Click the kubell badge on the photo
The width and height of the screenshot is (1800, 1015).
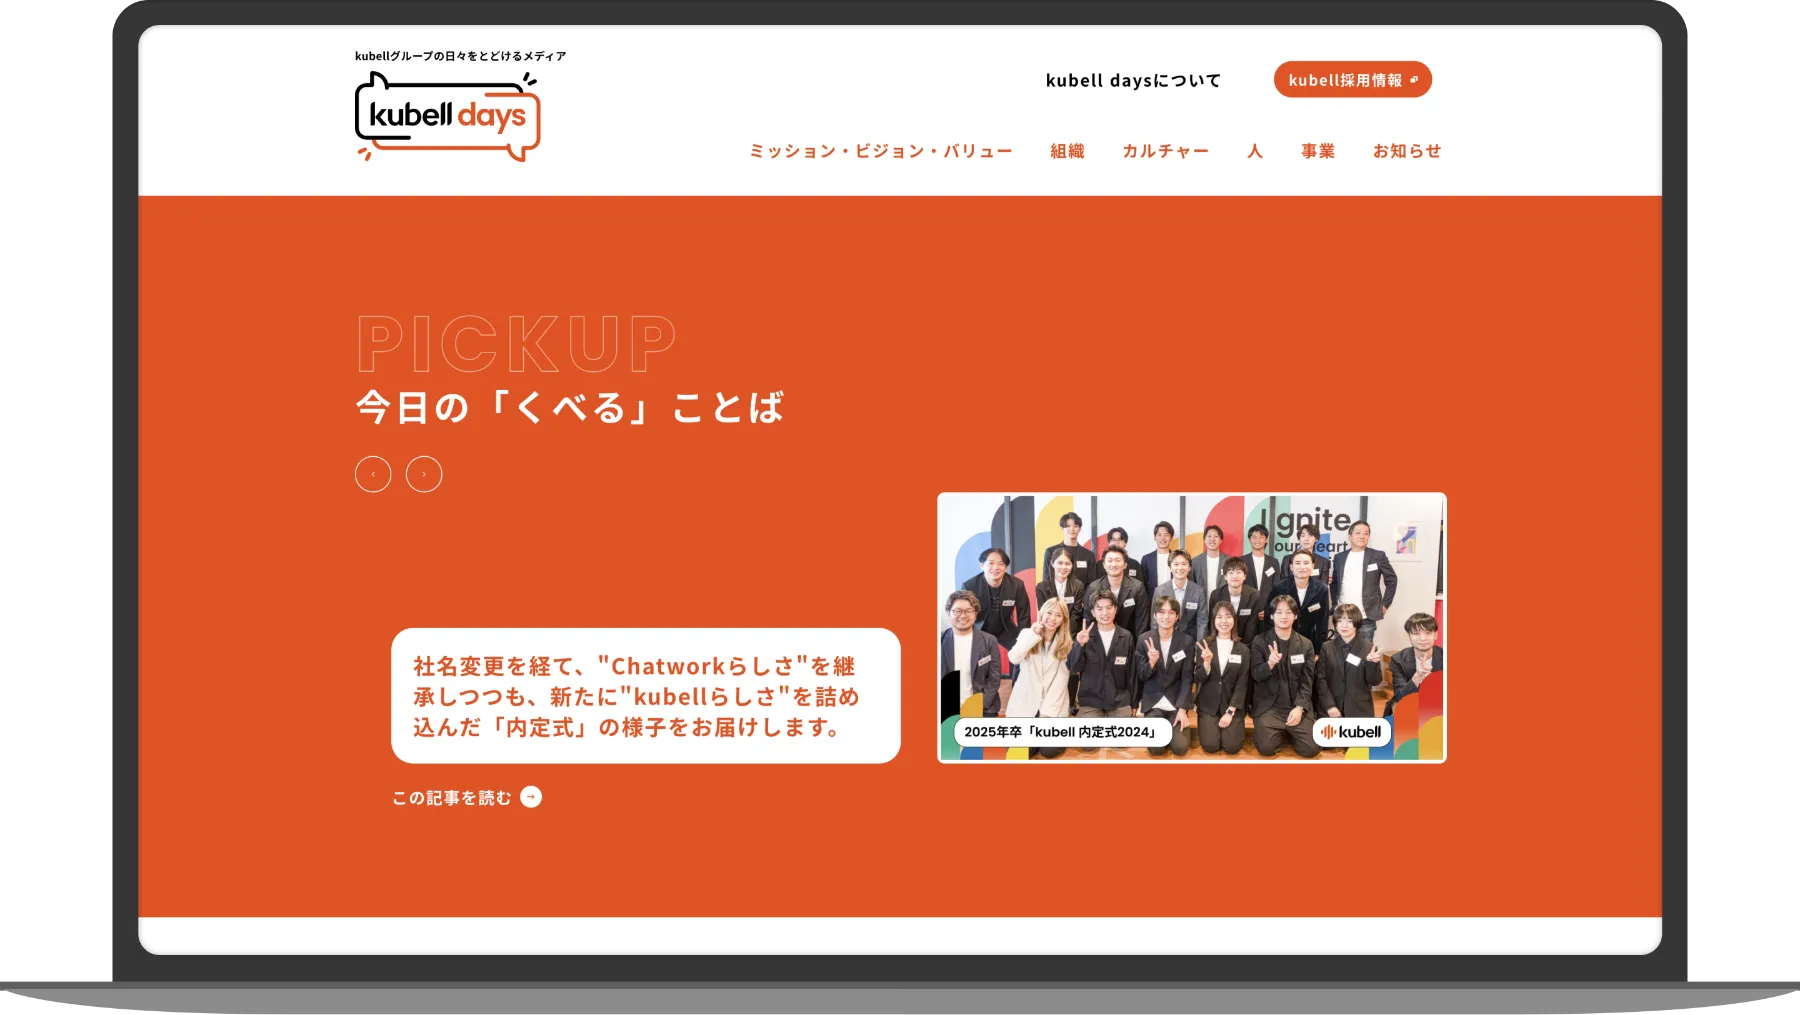coord(1351,732)
